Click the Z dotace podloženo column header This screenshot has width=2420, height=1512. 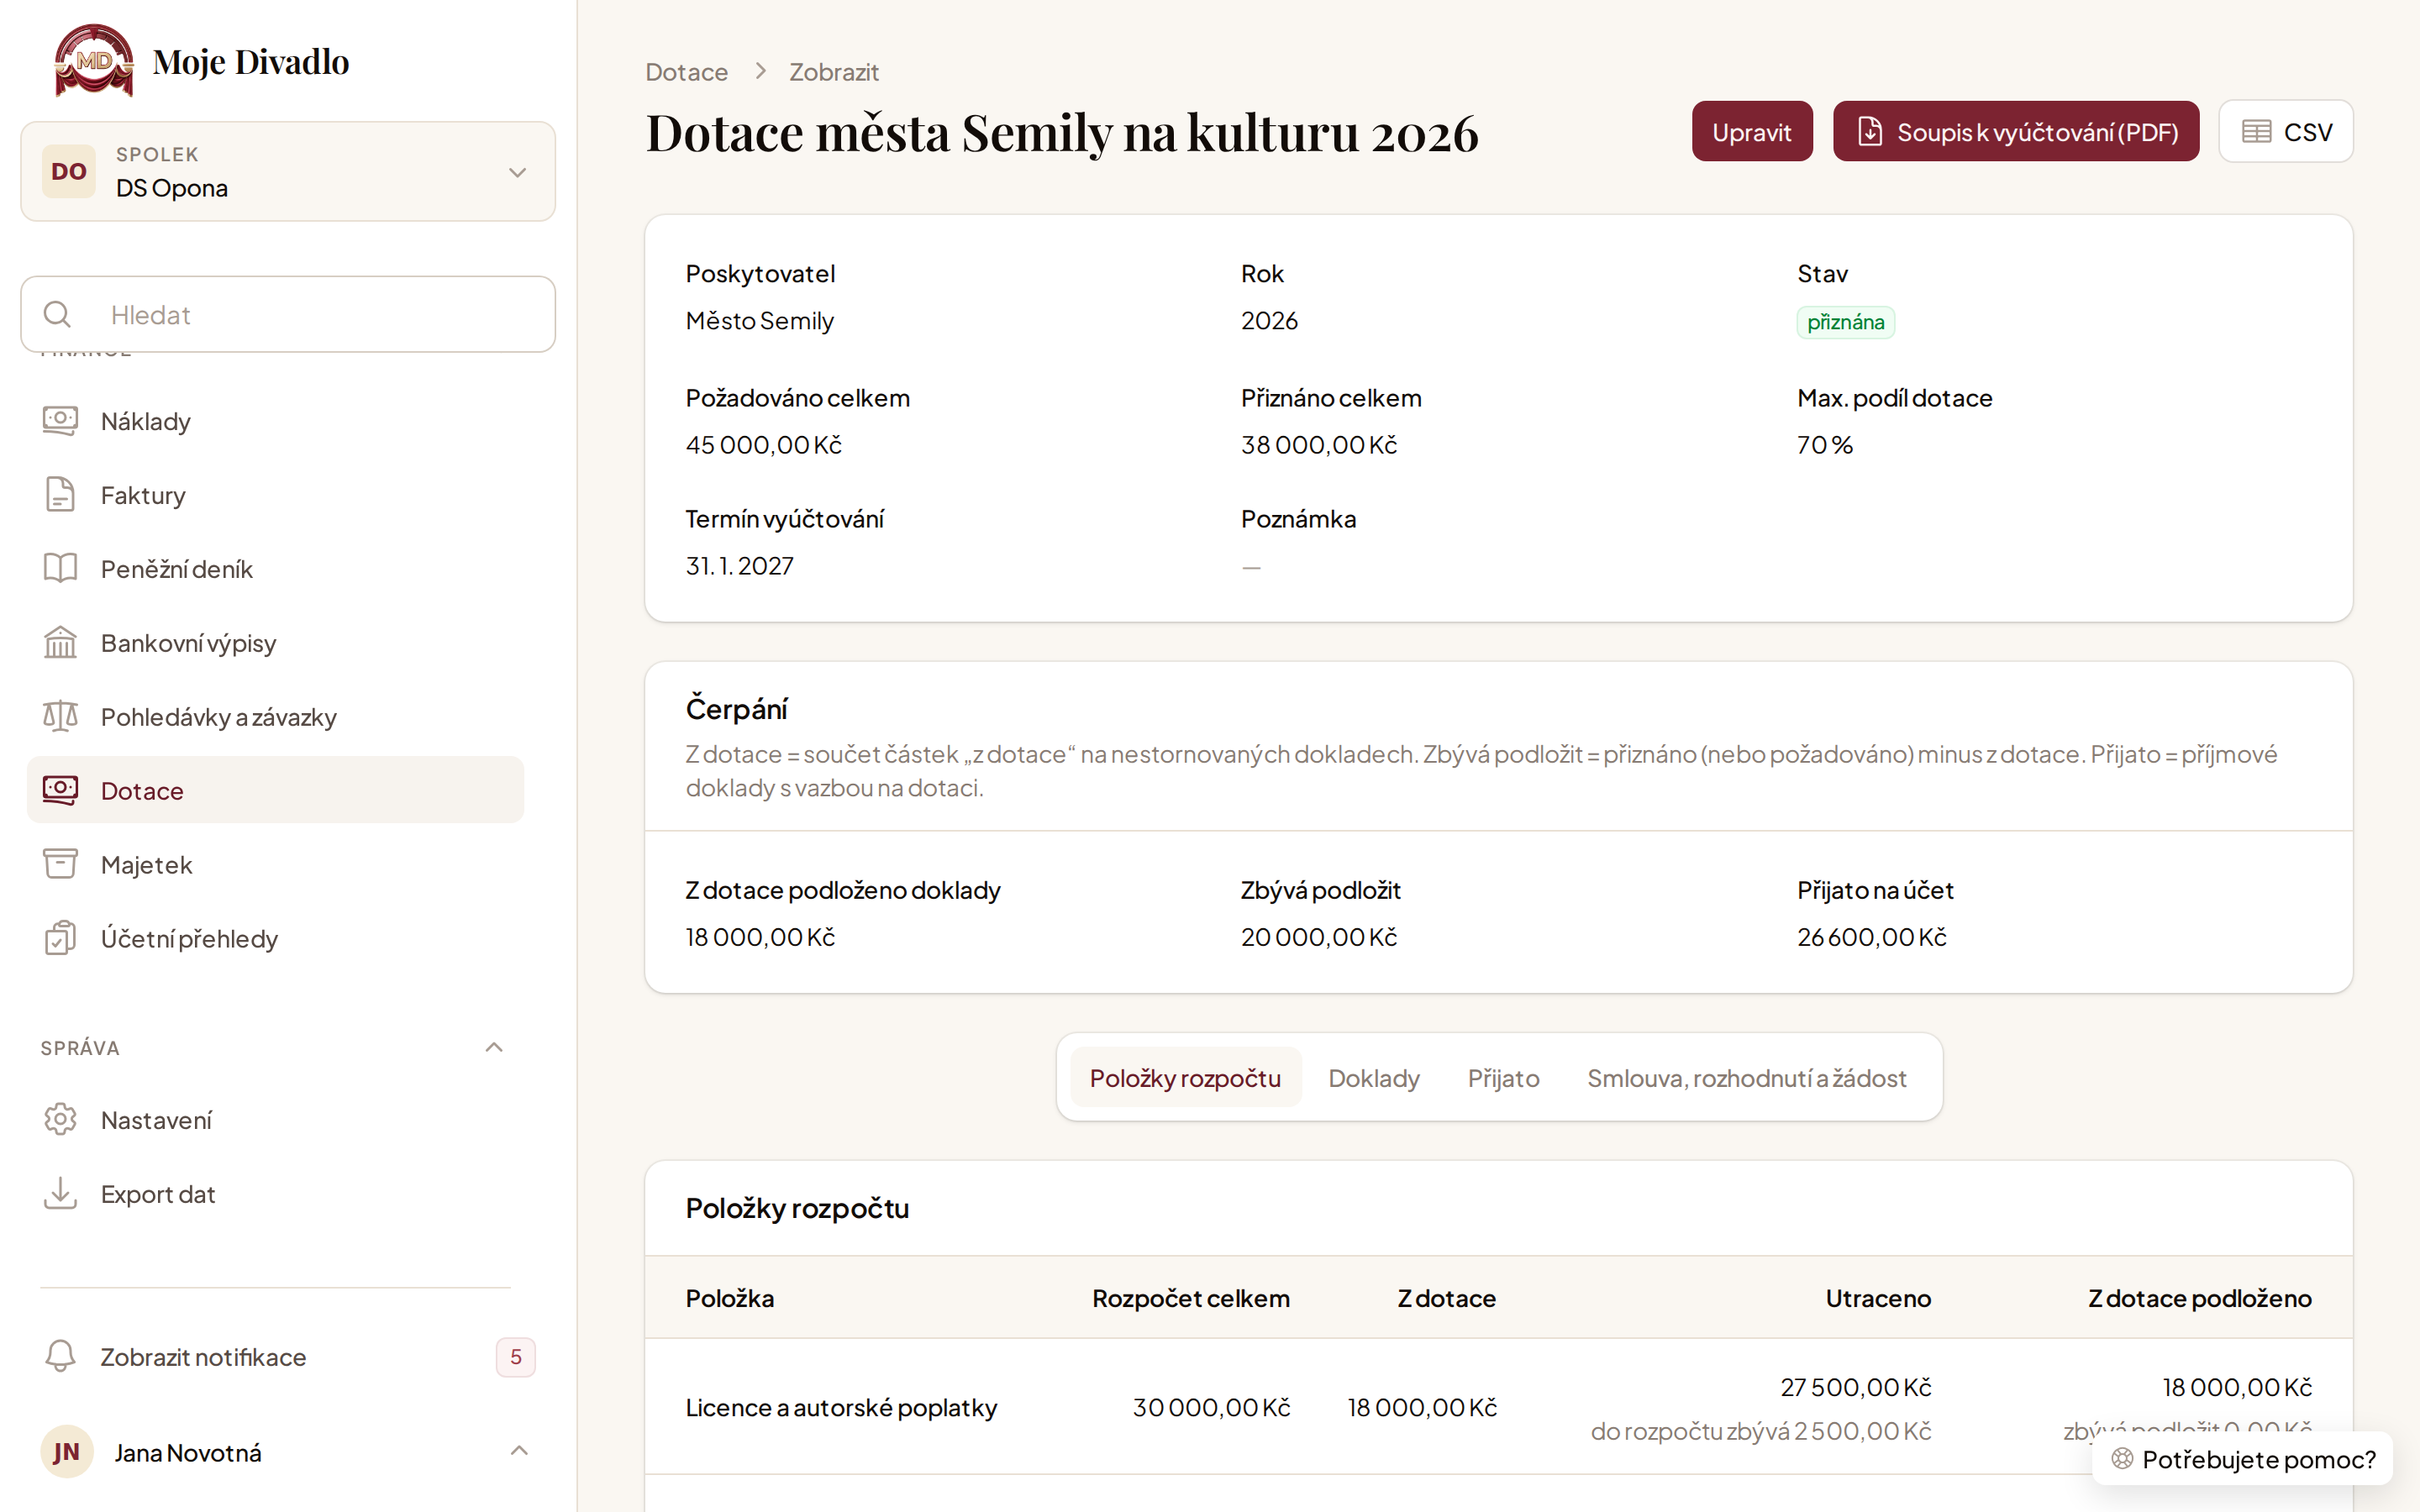(2199, 1298)
